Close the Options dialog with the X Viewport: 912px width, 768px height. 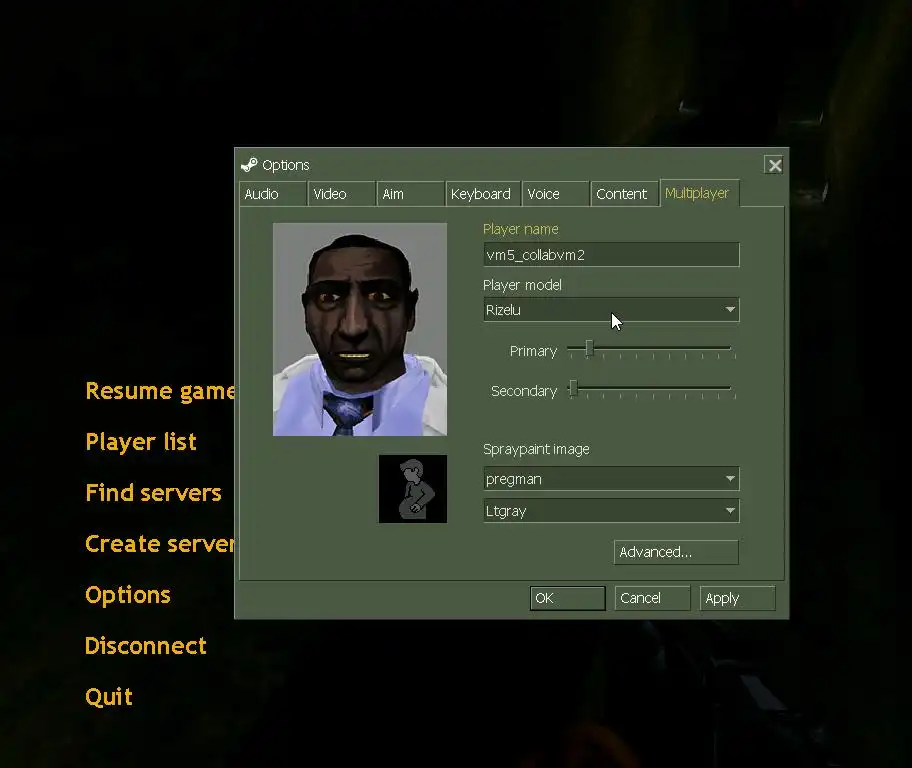(774, 165)
